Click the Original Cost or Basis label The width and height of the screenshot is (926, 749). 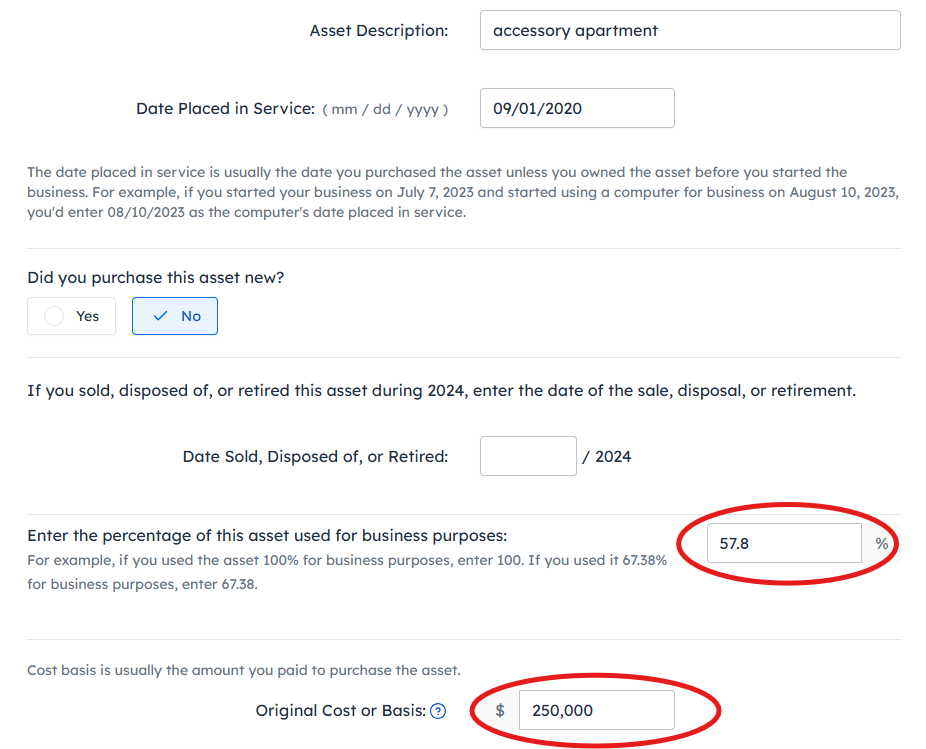pyautogui.click(x=340, y=711)
